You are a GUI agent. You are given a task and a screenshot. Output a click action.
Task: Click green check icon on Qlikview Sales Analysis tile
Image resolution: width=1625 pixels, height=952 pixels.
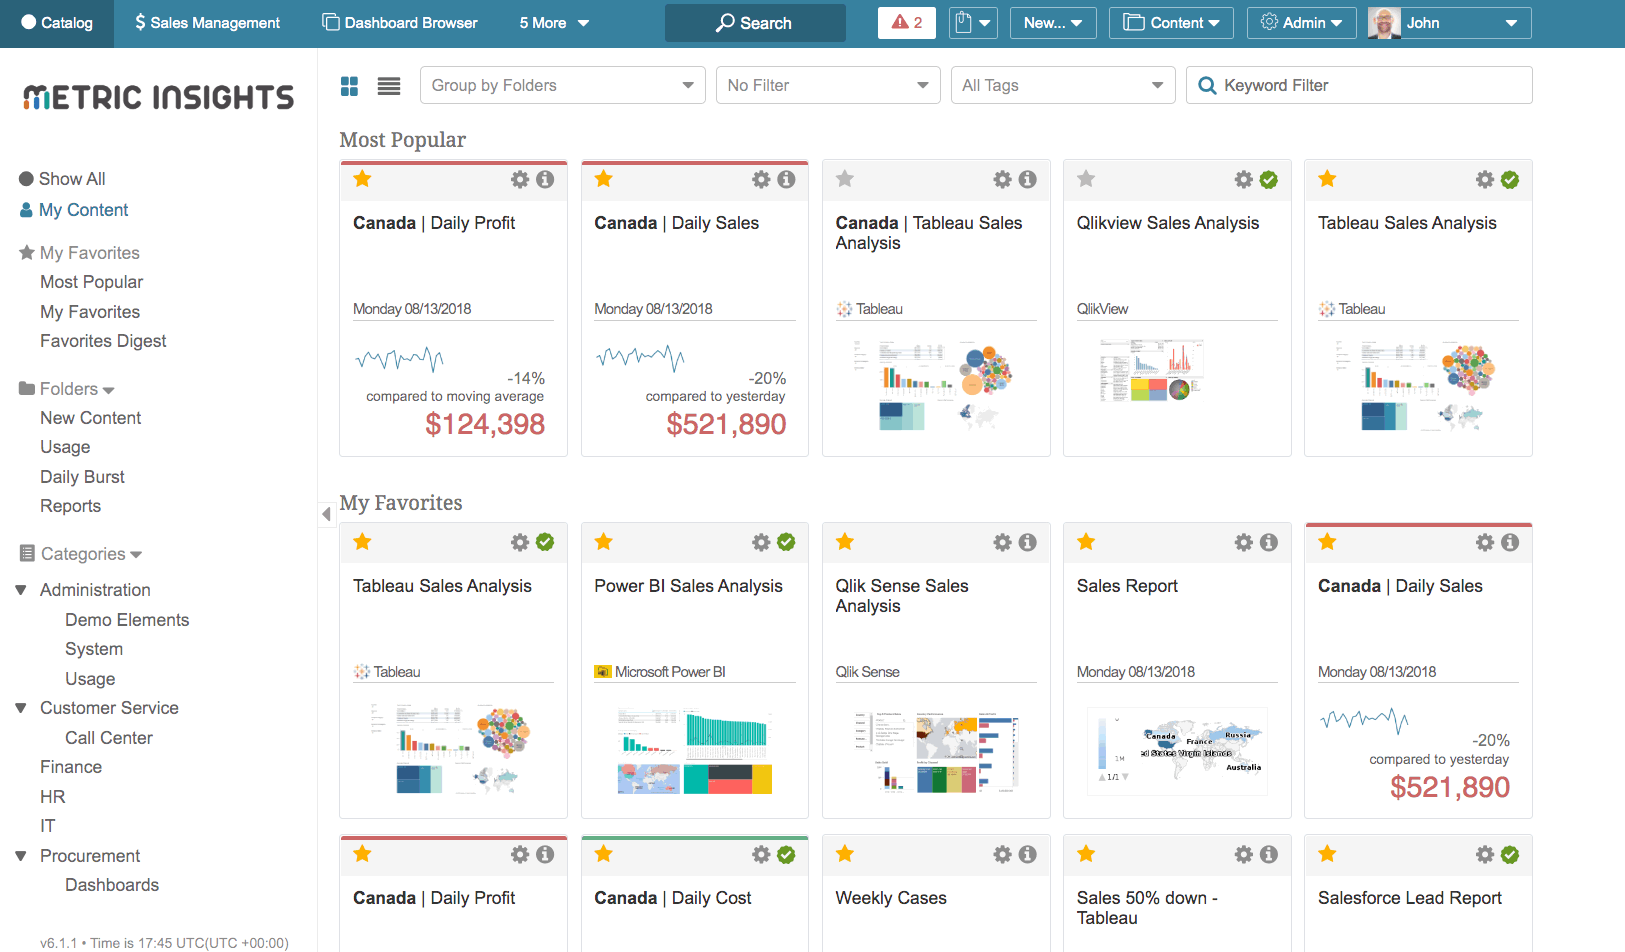[1269, 179]
